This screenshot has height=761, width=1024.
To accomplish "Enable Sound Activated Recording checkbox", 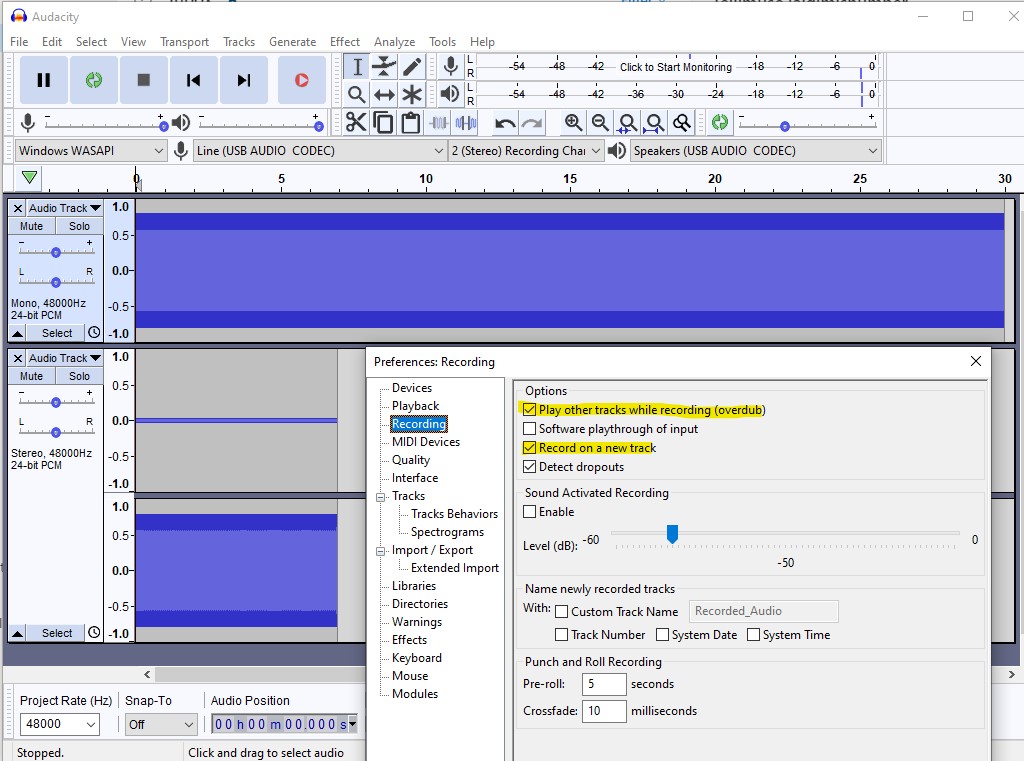I will tap(530, 511).
